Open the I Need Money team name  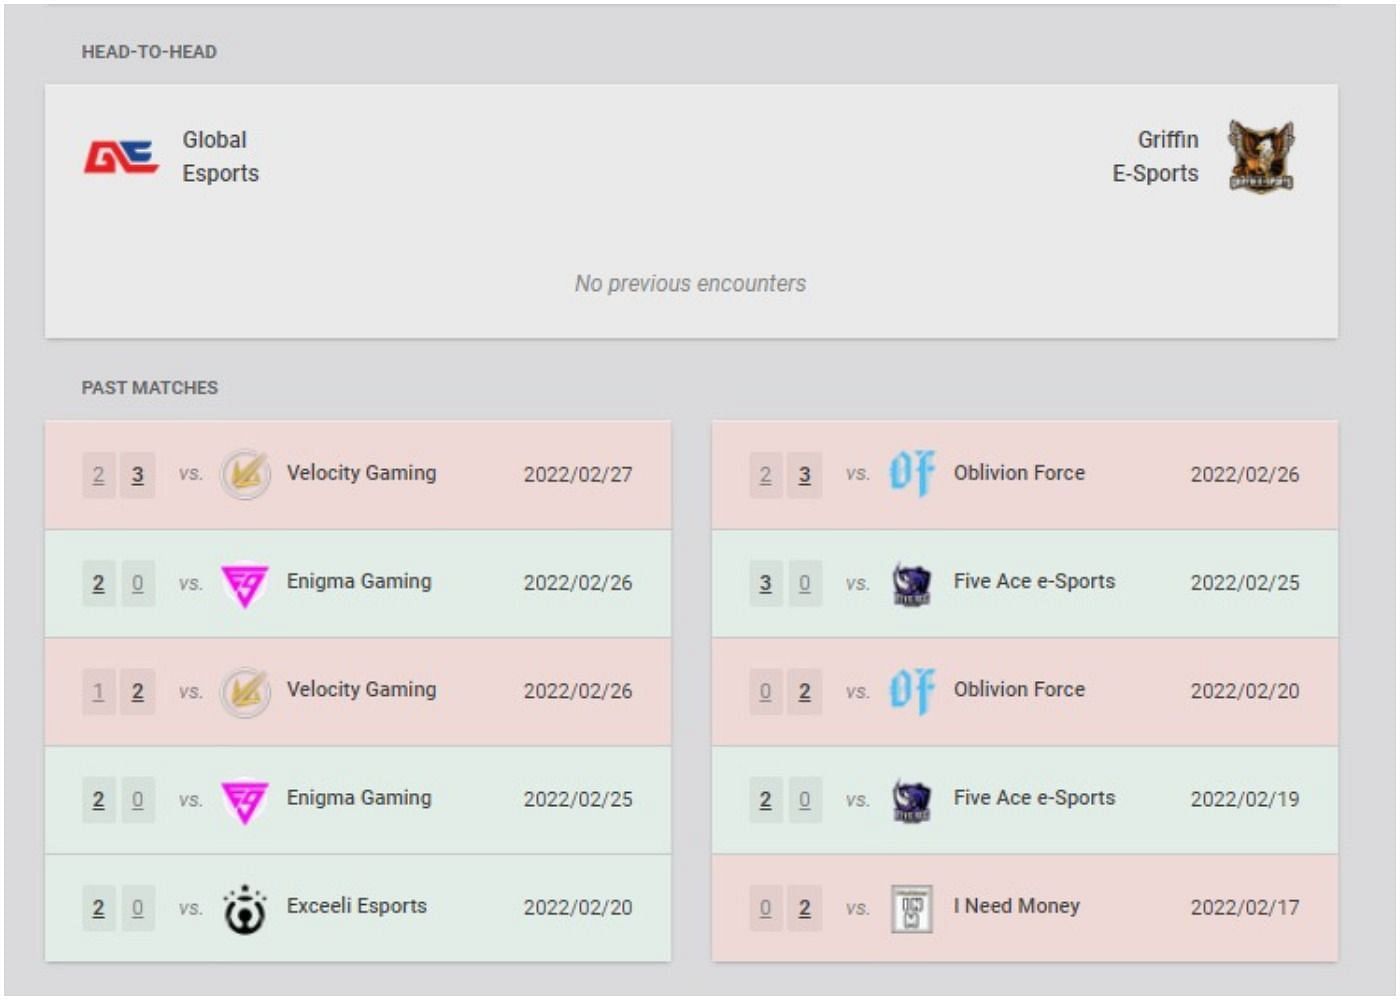[x=1017, y=906]
